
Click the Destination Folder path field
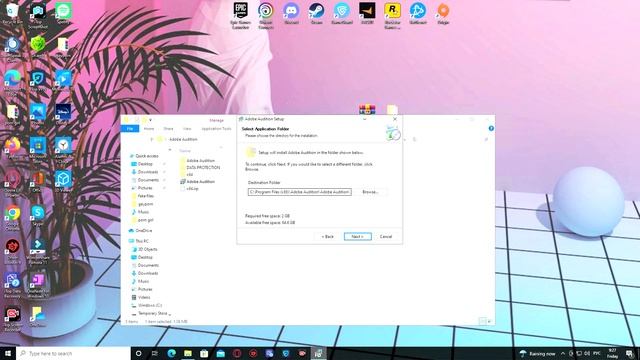[x=300, y=192]
